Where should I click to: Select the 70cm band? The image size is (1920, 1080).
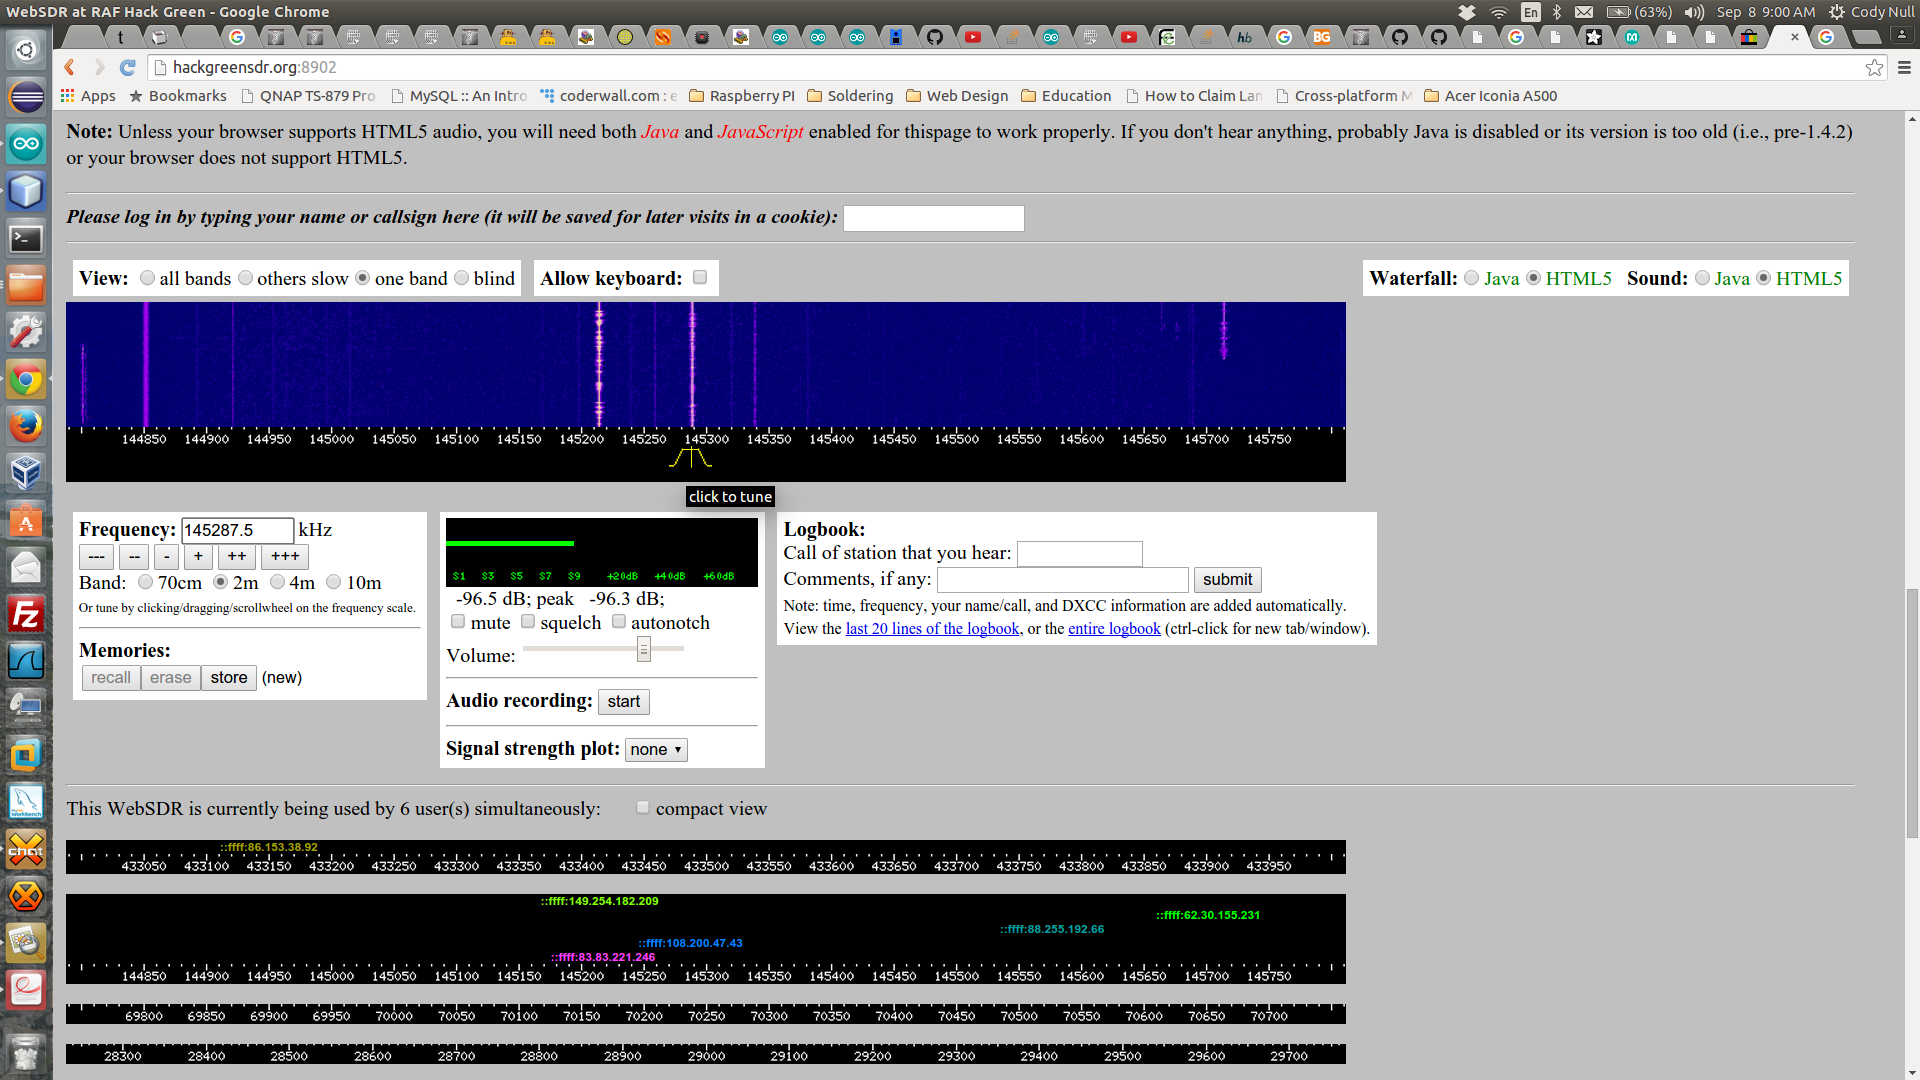tap(146, 582)
